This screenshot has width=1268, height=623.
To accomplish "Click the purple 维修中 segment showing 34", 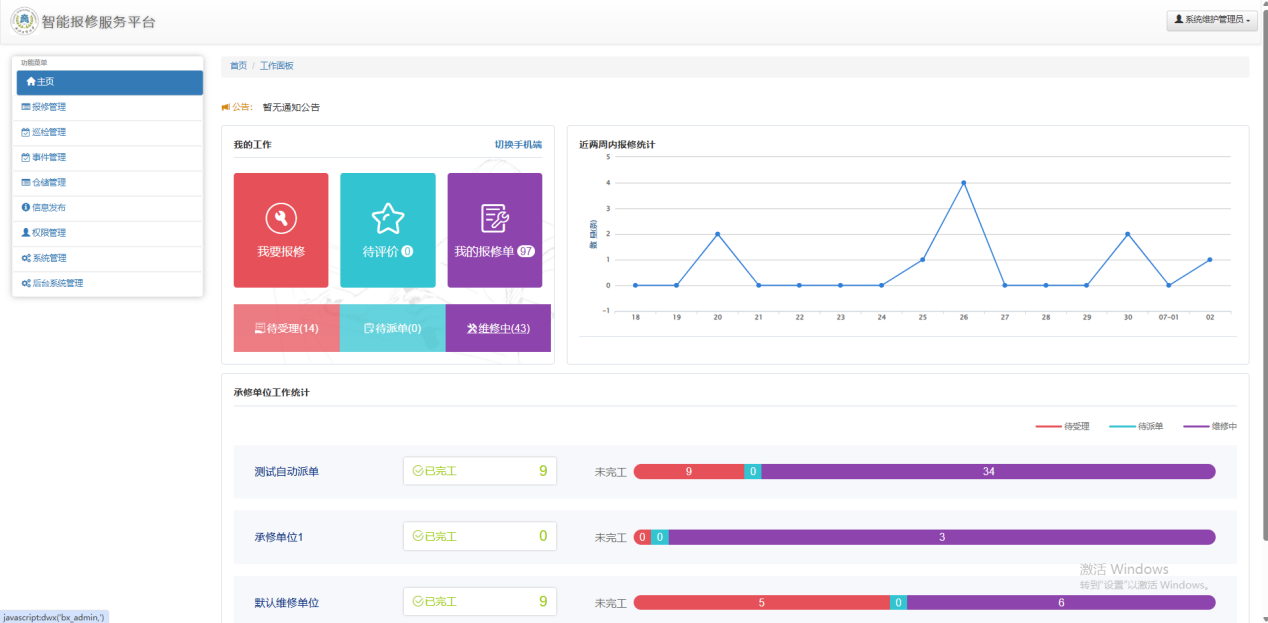I will pos(988,472).
